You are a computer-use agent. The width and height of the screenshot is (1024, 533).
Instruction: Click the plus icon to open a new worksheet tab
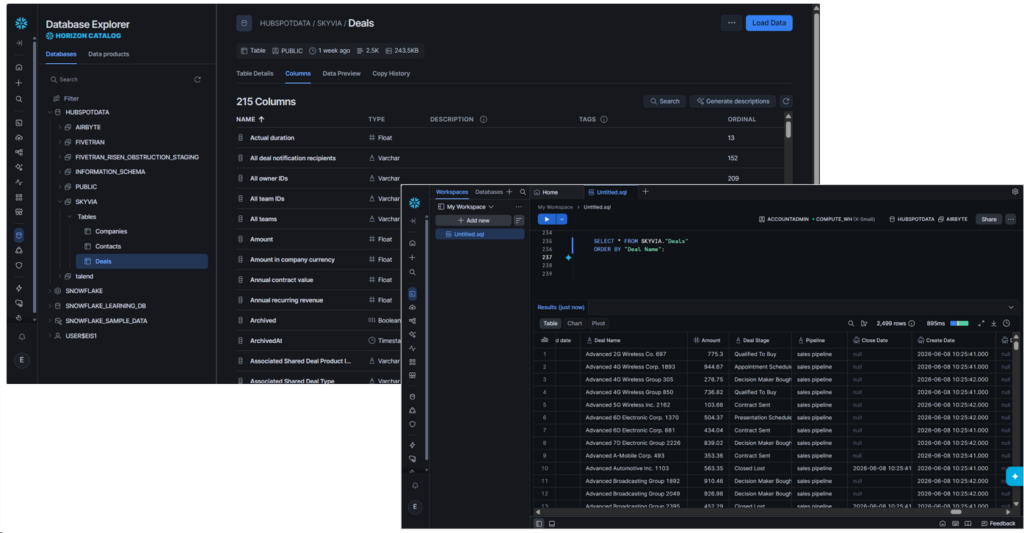pos(645,191)
